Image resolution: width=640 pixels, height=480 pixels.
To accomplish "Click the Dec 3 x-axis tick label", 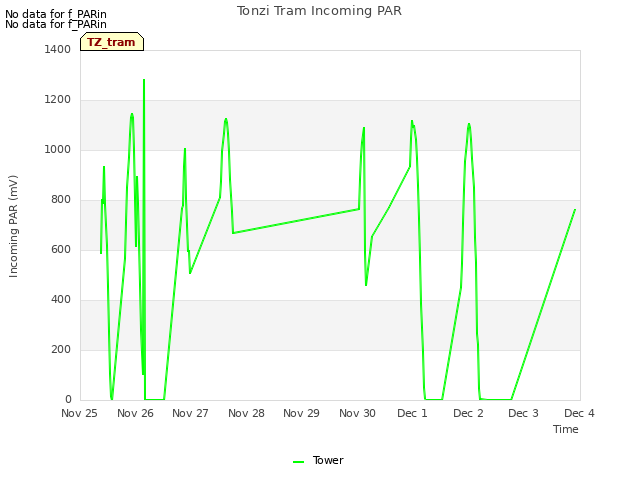I will coord(523,413).
